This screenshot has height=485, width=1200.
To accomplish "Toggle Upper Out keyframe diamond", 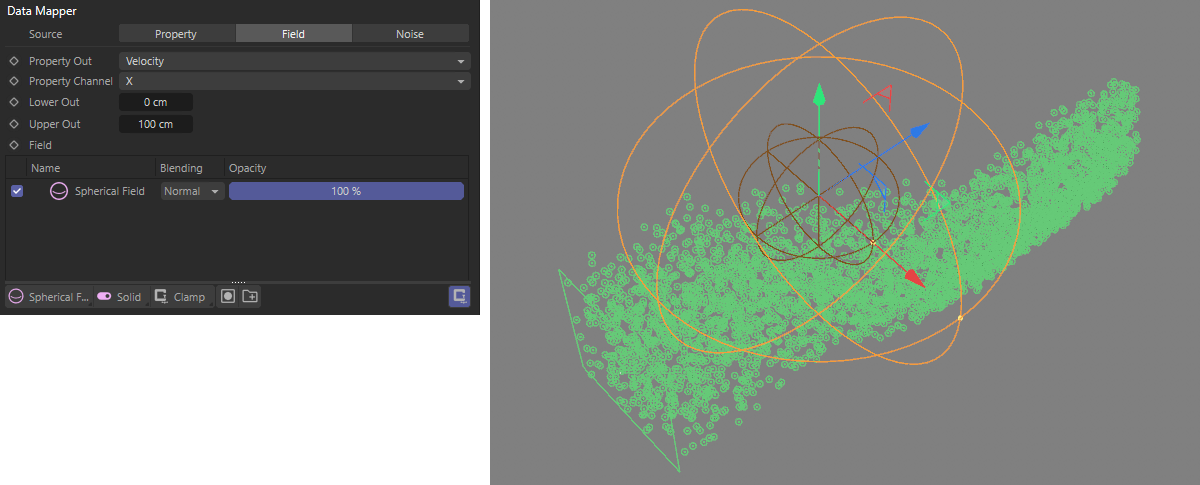I will [14, 124].
